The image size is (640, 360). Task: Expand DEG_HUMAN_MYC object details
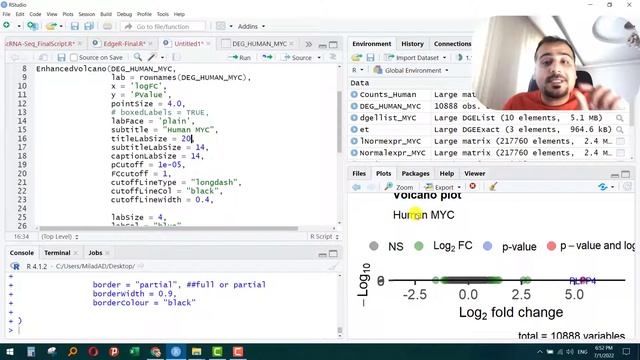tap(354, 106)
